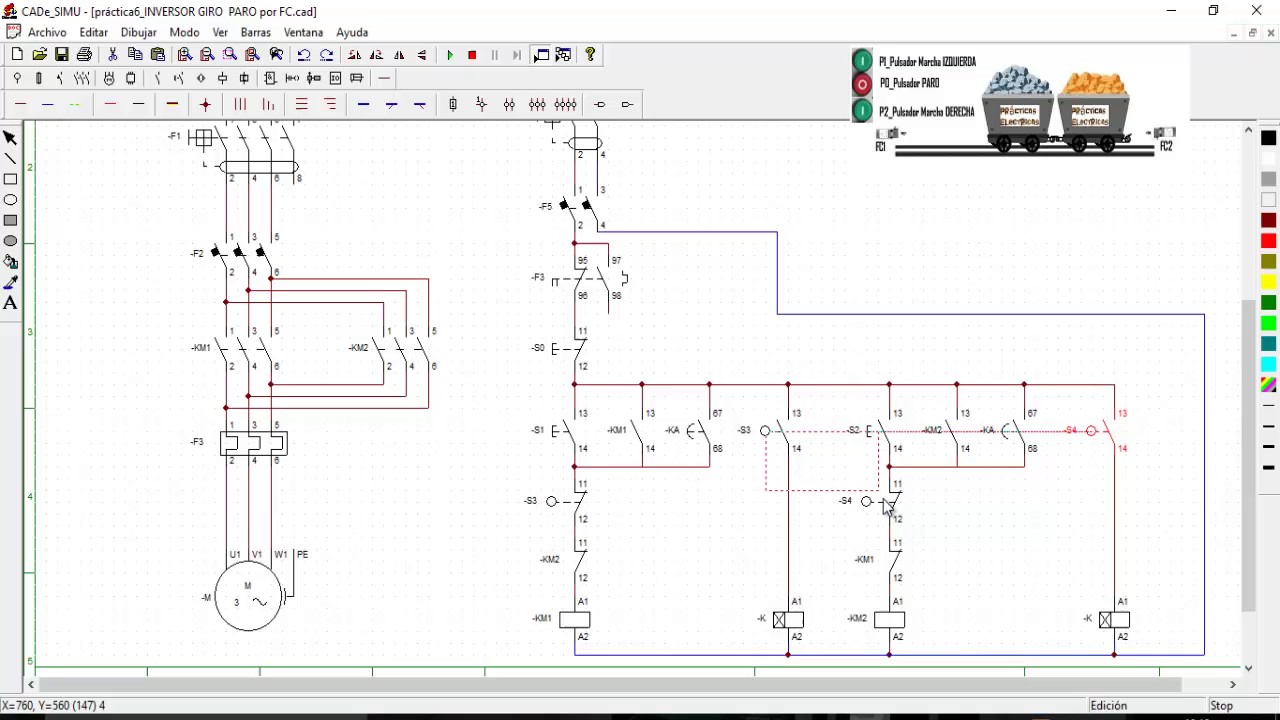
Task: Pause the simulation with the pause button
Action: [x=494, y=55]
